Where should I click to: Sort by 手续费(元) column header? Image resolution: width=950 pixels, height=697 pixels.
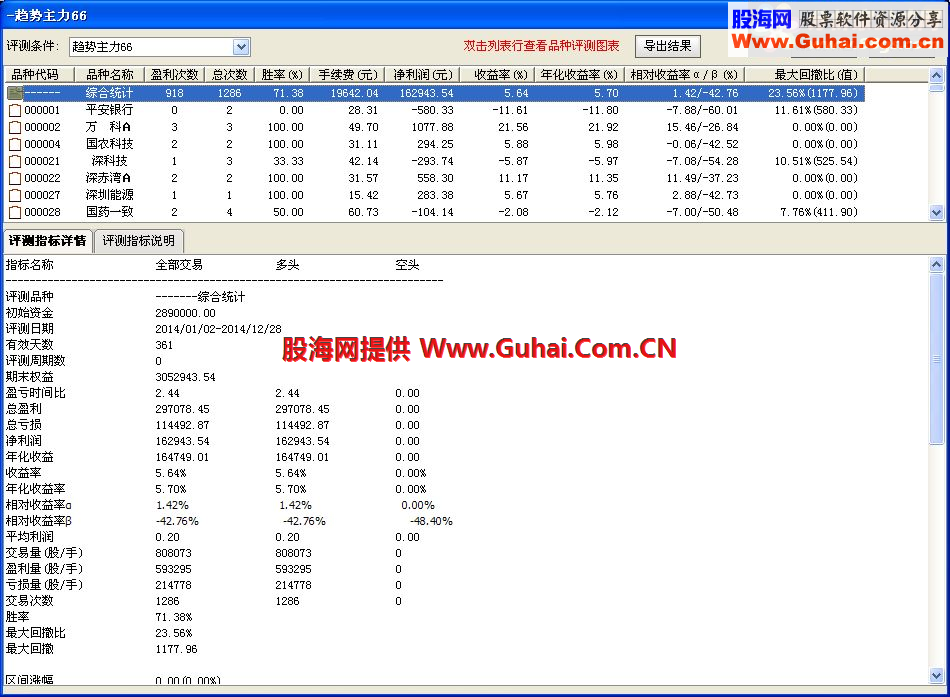(x=348, y=75)
